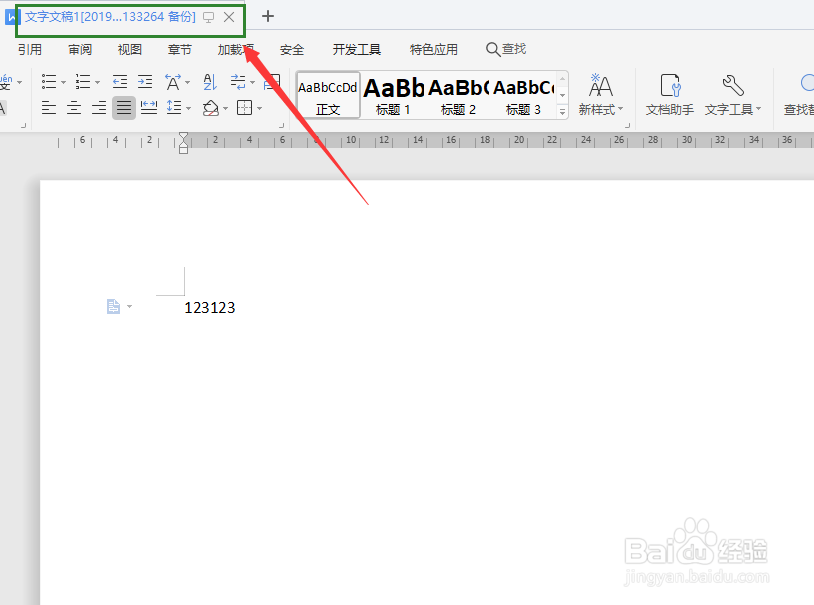Increase paragraph indent

(x=145, y=82)
